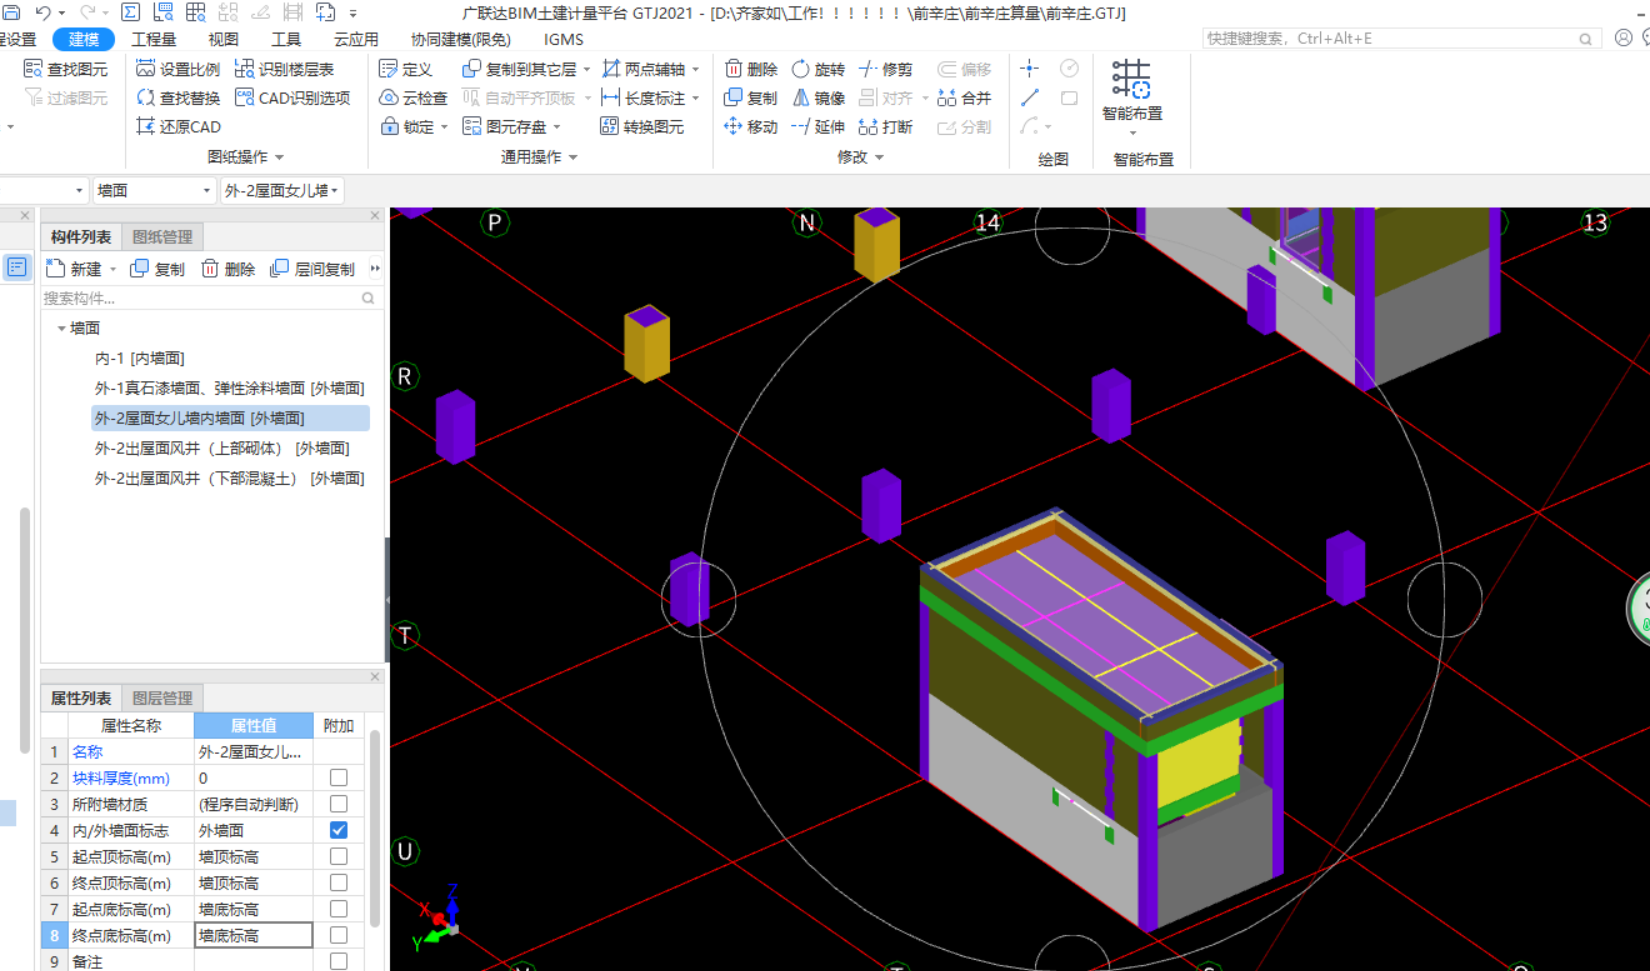Select the line draw tool in 绘图
1650x971 pixels.
1029,98
